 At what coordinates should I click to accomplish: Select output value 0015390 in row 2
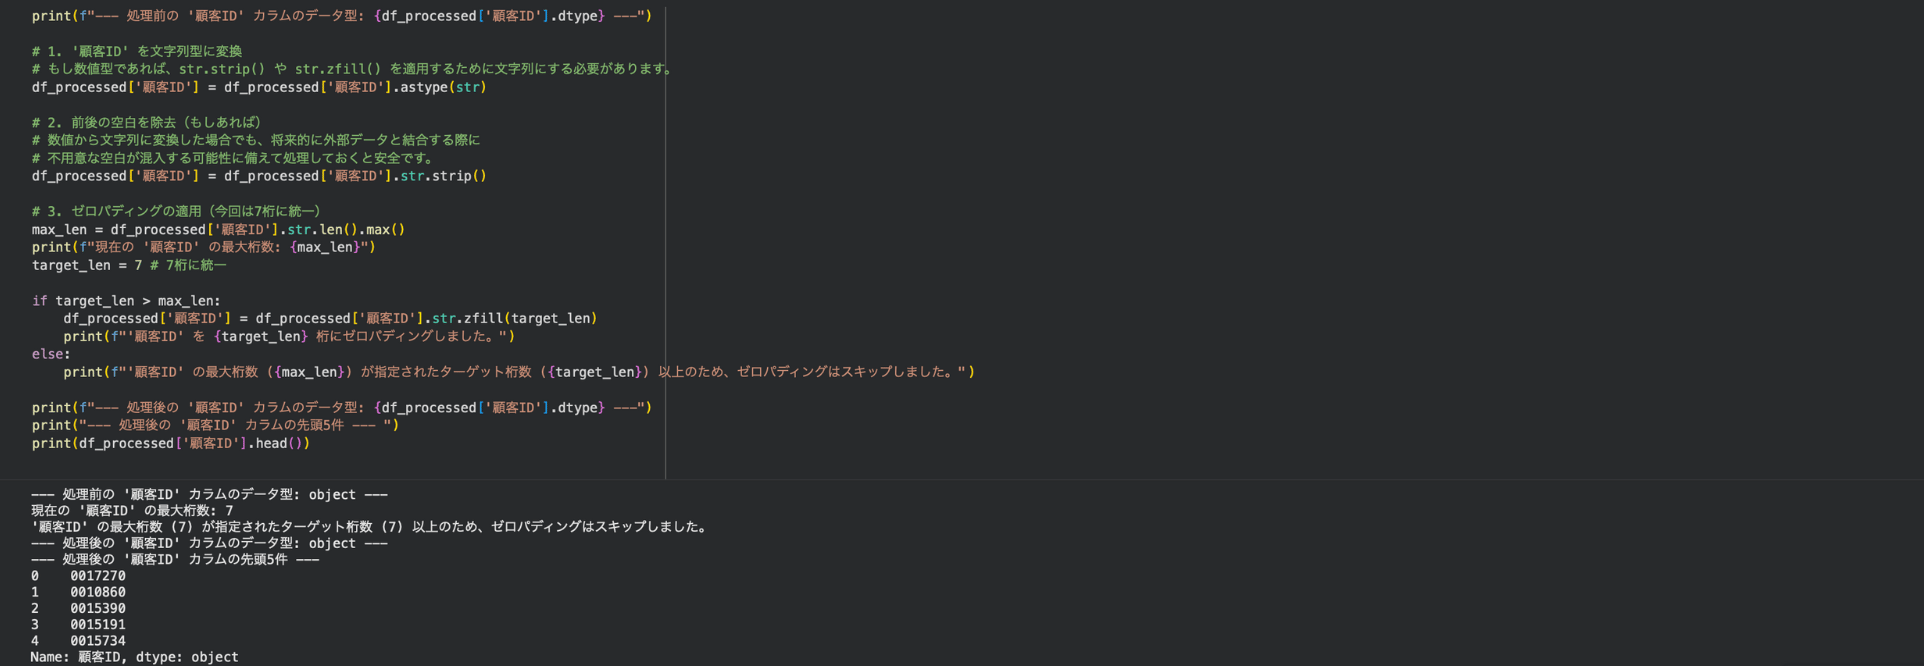click(x=98, y=608)
